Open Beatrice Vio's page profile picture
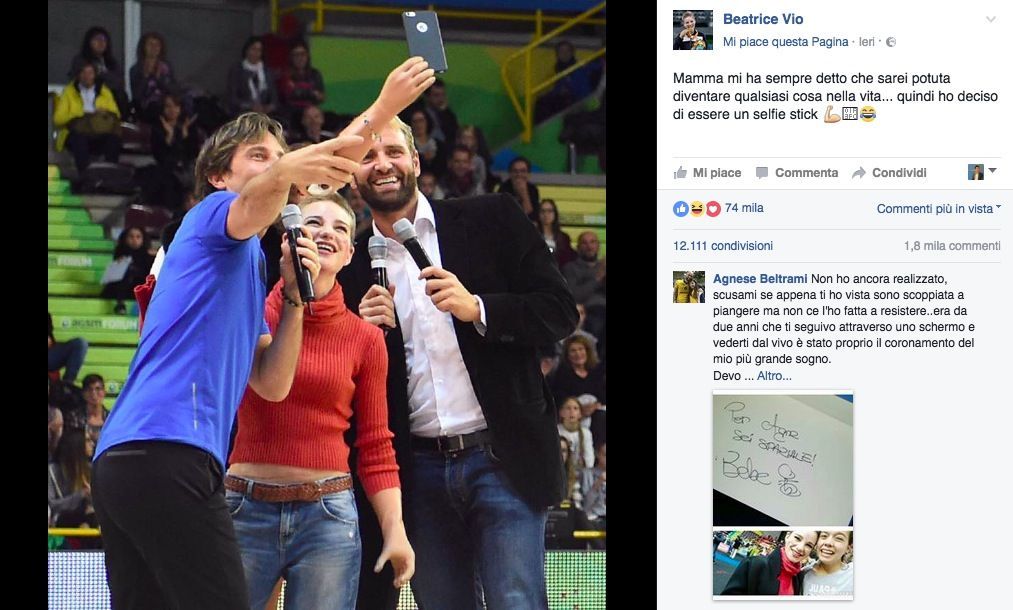The image size is (1013, 610). (x=693, y=30)
